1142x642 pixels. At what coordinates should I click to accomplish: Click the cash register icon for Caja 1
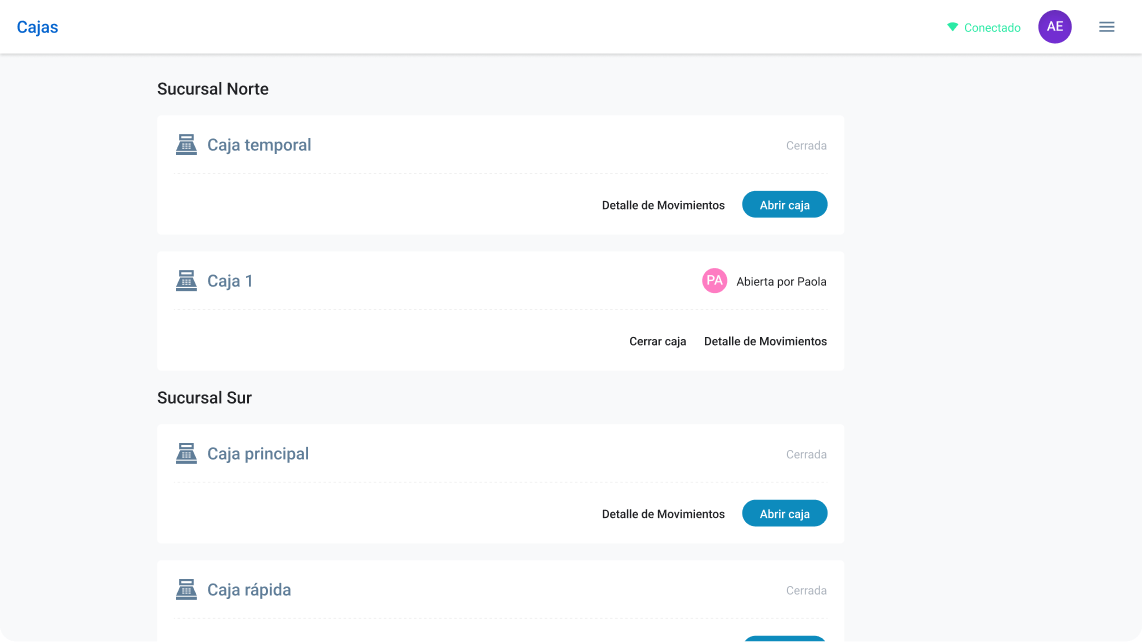186,281
